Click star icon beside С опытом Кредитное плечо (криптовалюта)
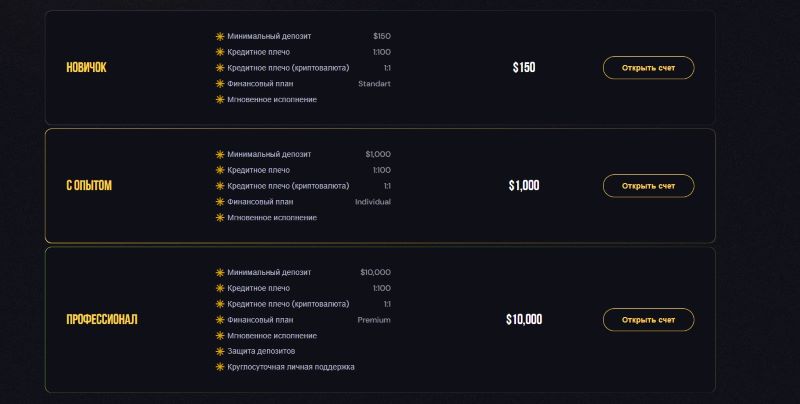The image size is (800, 404). tap(220, 186)
